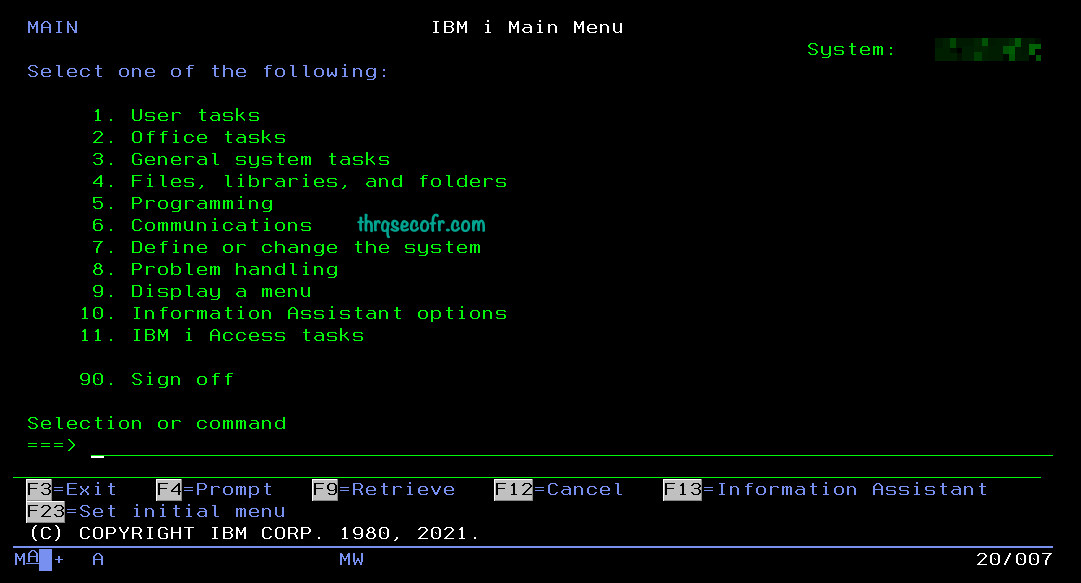Click F13=Information Assistant function key
The width and height of the screenshot is (1081, 583).
[825, 489]
